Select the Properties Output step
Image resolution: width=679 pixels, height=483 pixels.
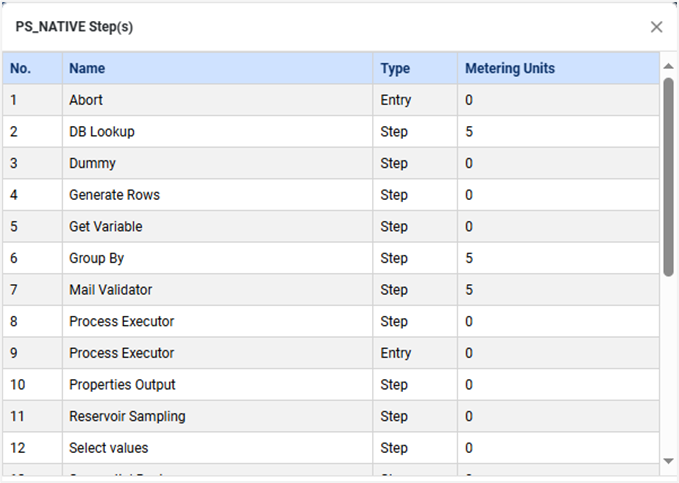[122, 385]
